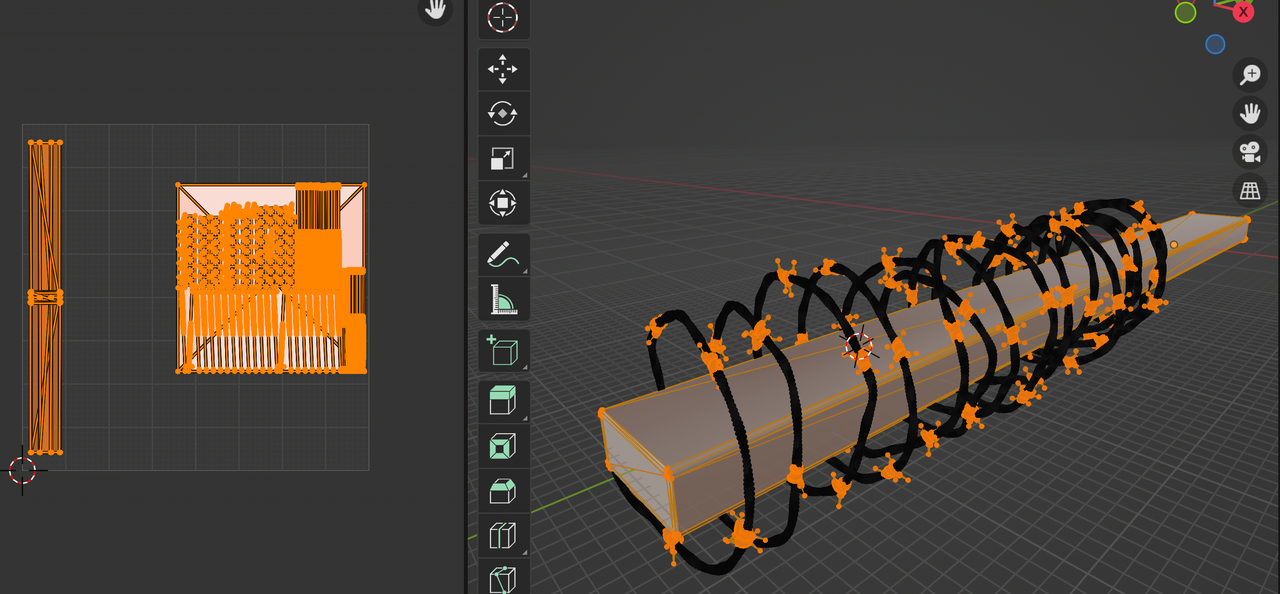Select the Measure tool

(502, 300)
